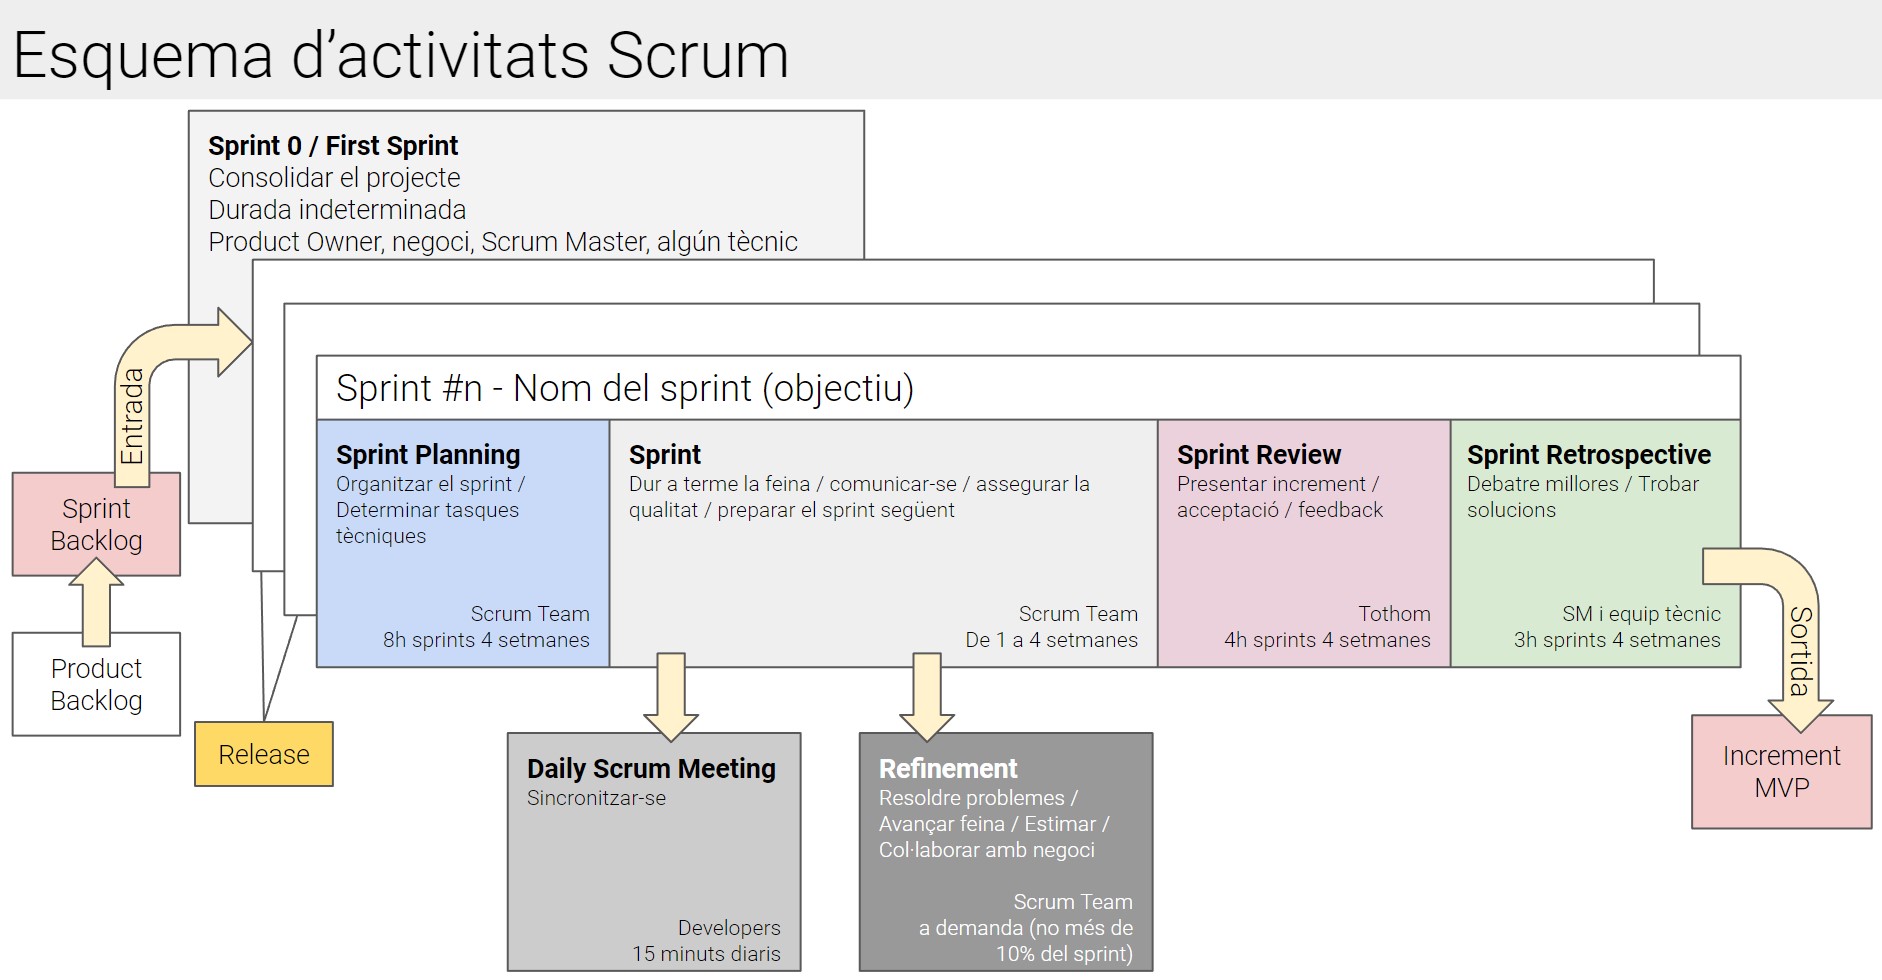Click the "Consolidar el projecte" line
Screen dimensions: 1882x980
pyautogui.click(x=334, y=178)
